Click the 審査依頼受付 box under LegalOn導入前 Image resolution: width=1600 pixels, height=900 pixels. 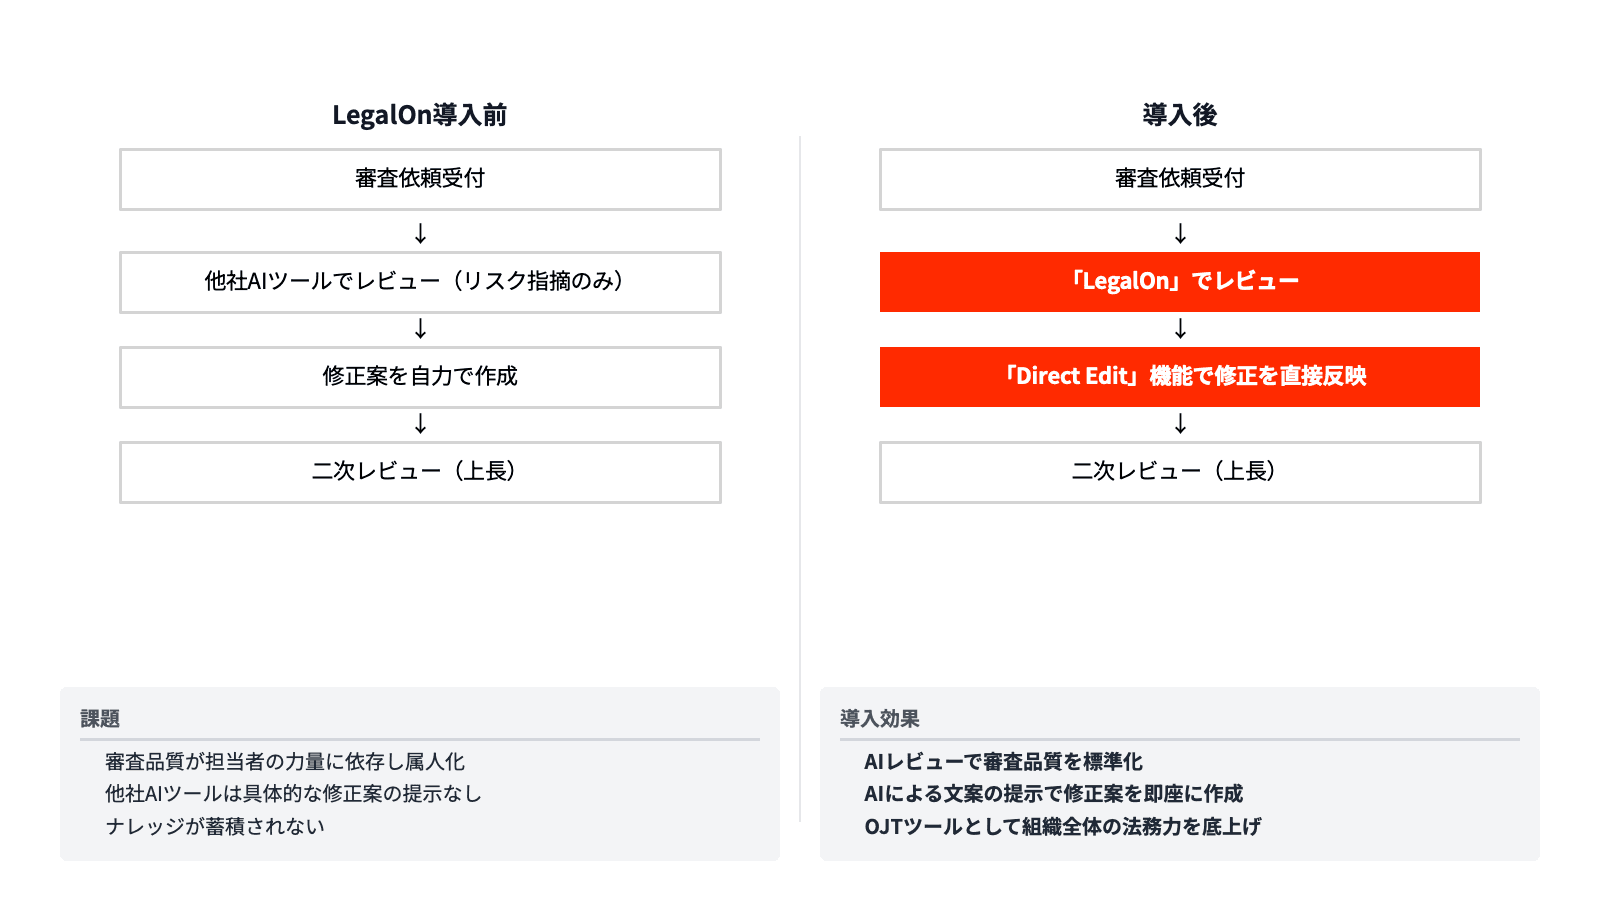click(x=420, y=179)
